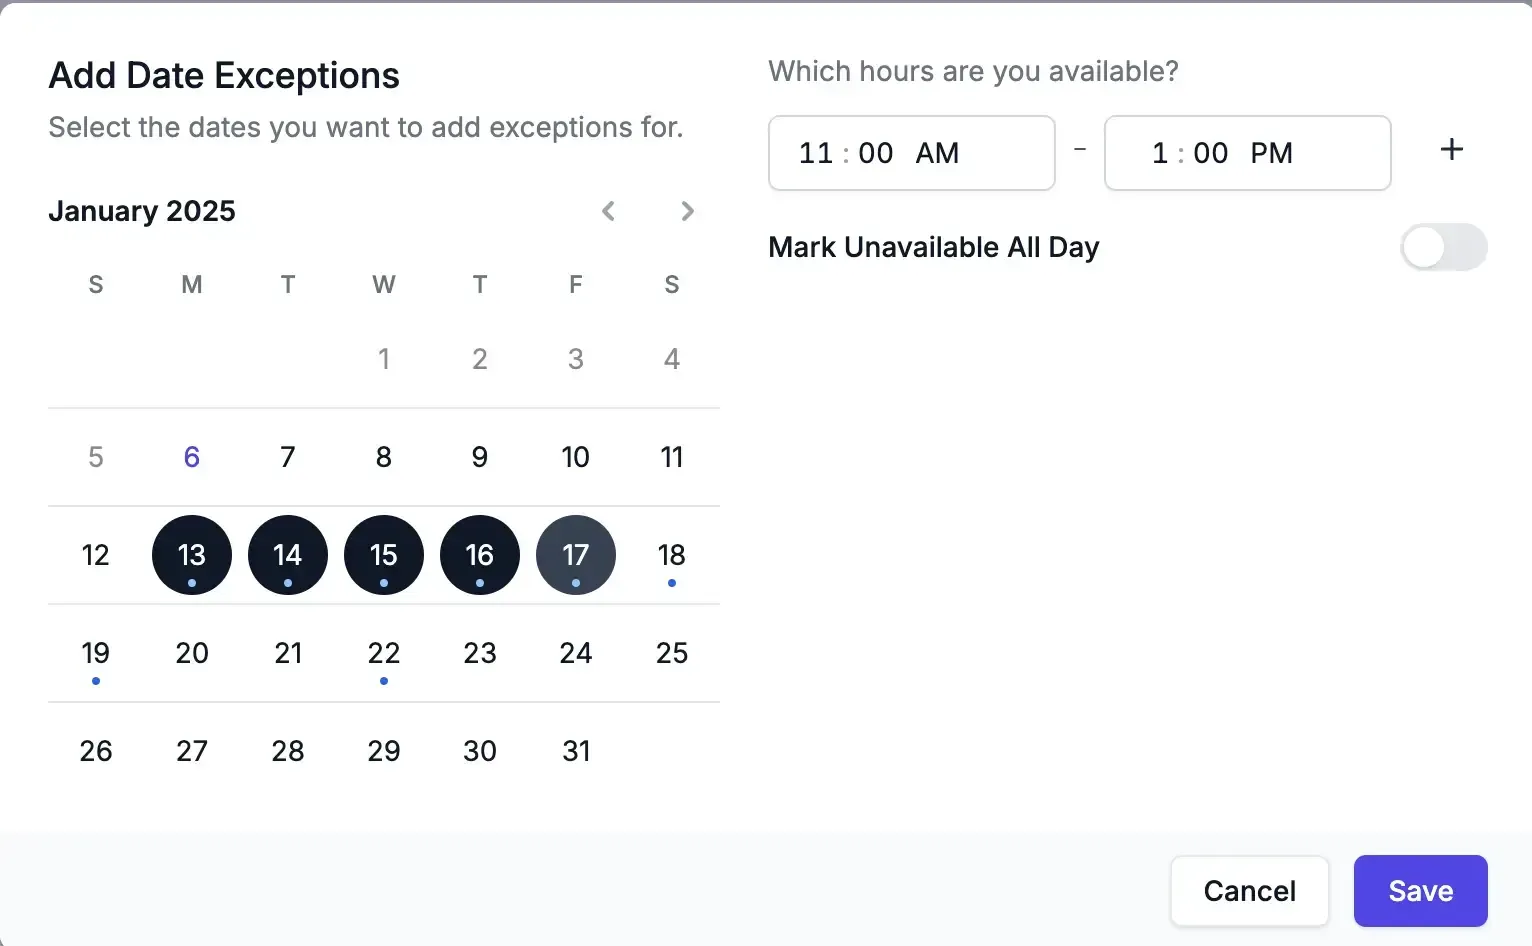The image size is (1532, 946).
Task: Deselect January 17 in the calendar
Action: pyautogui.click(x=576, y=555)
